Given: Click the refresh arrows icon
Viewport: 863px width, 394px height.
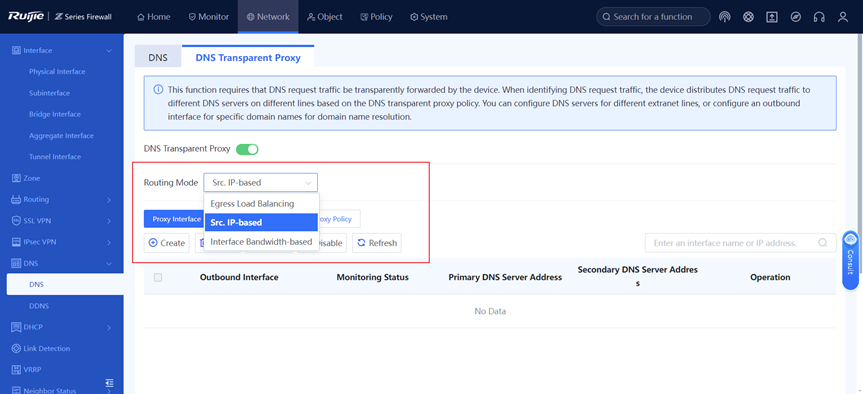Looking at the screenshot, I should click(x=361, y=243).
